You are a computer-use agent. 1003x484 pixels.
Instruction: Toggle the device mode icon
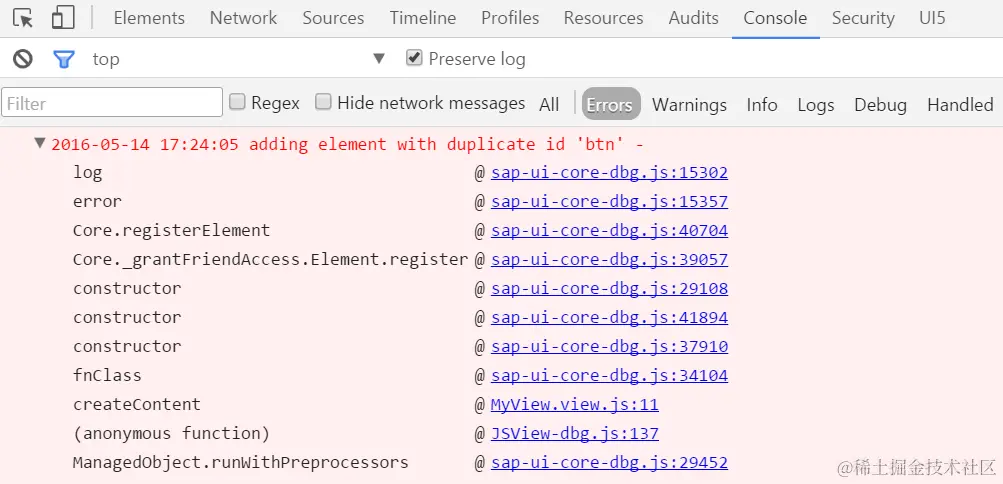(63, 18)
